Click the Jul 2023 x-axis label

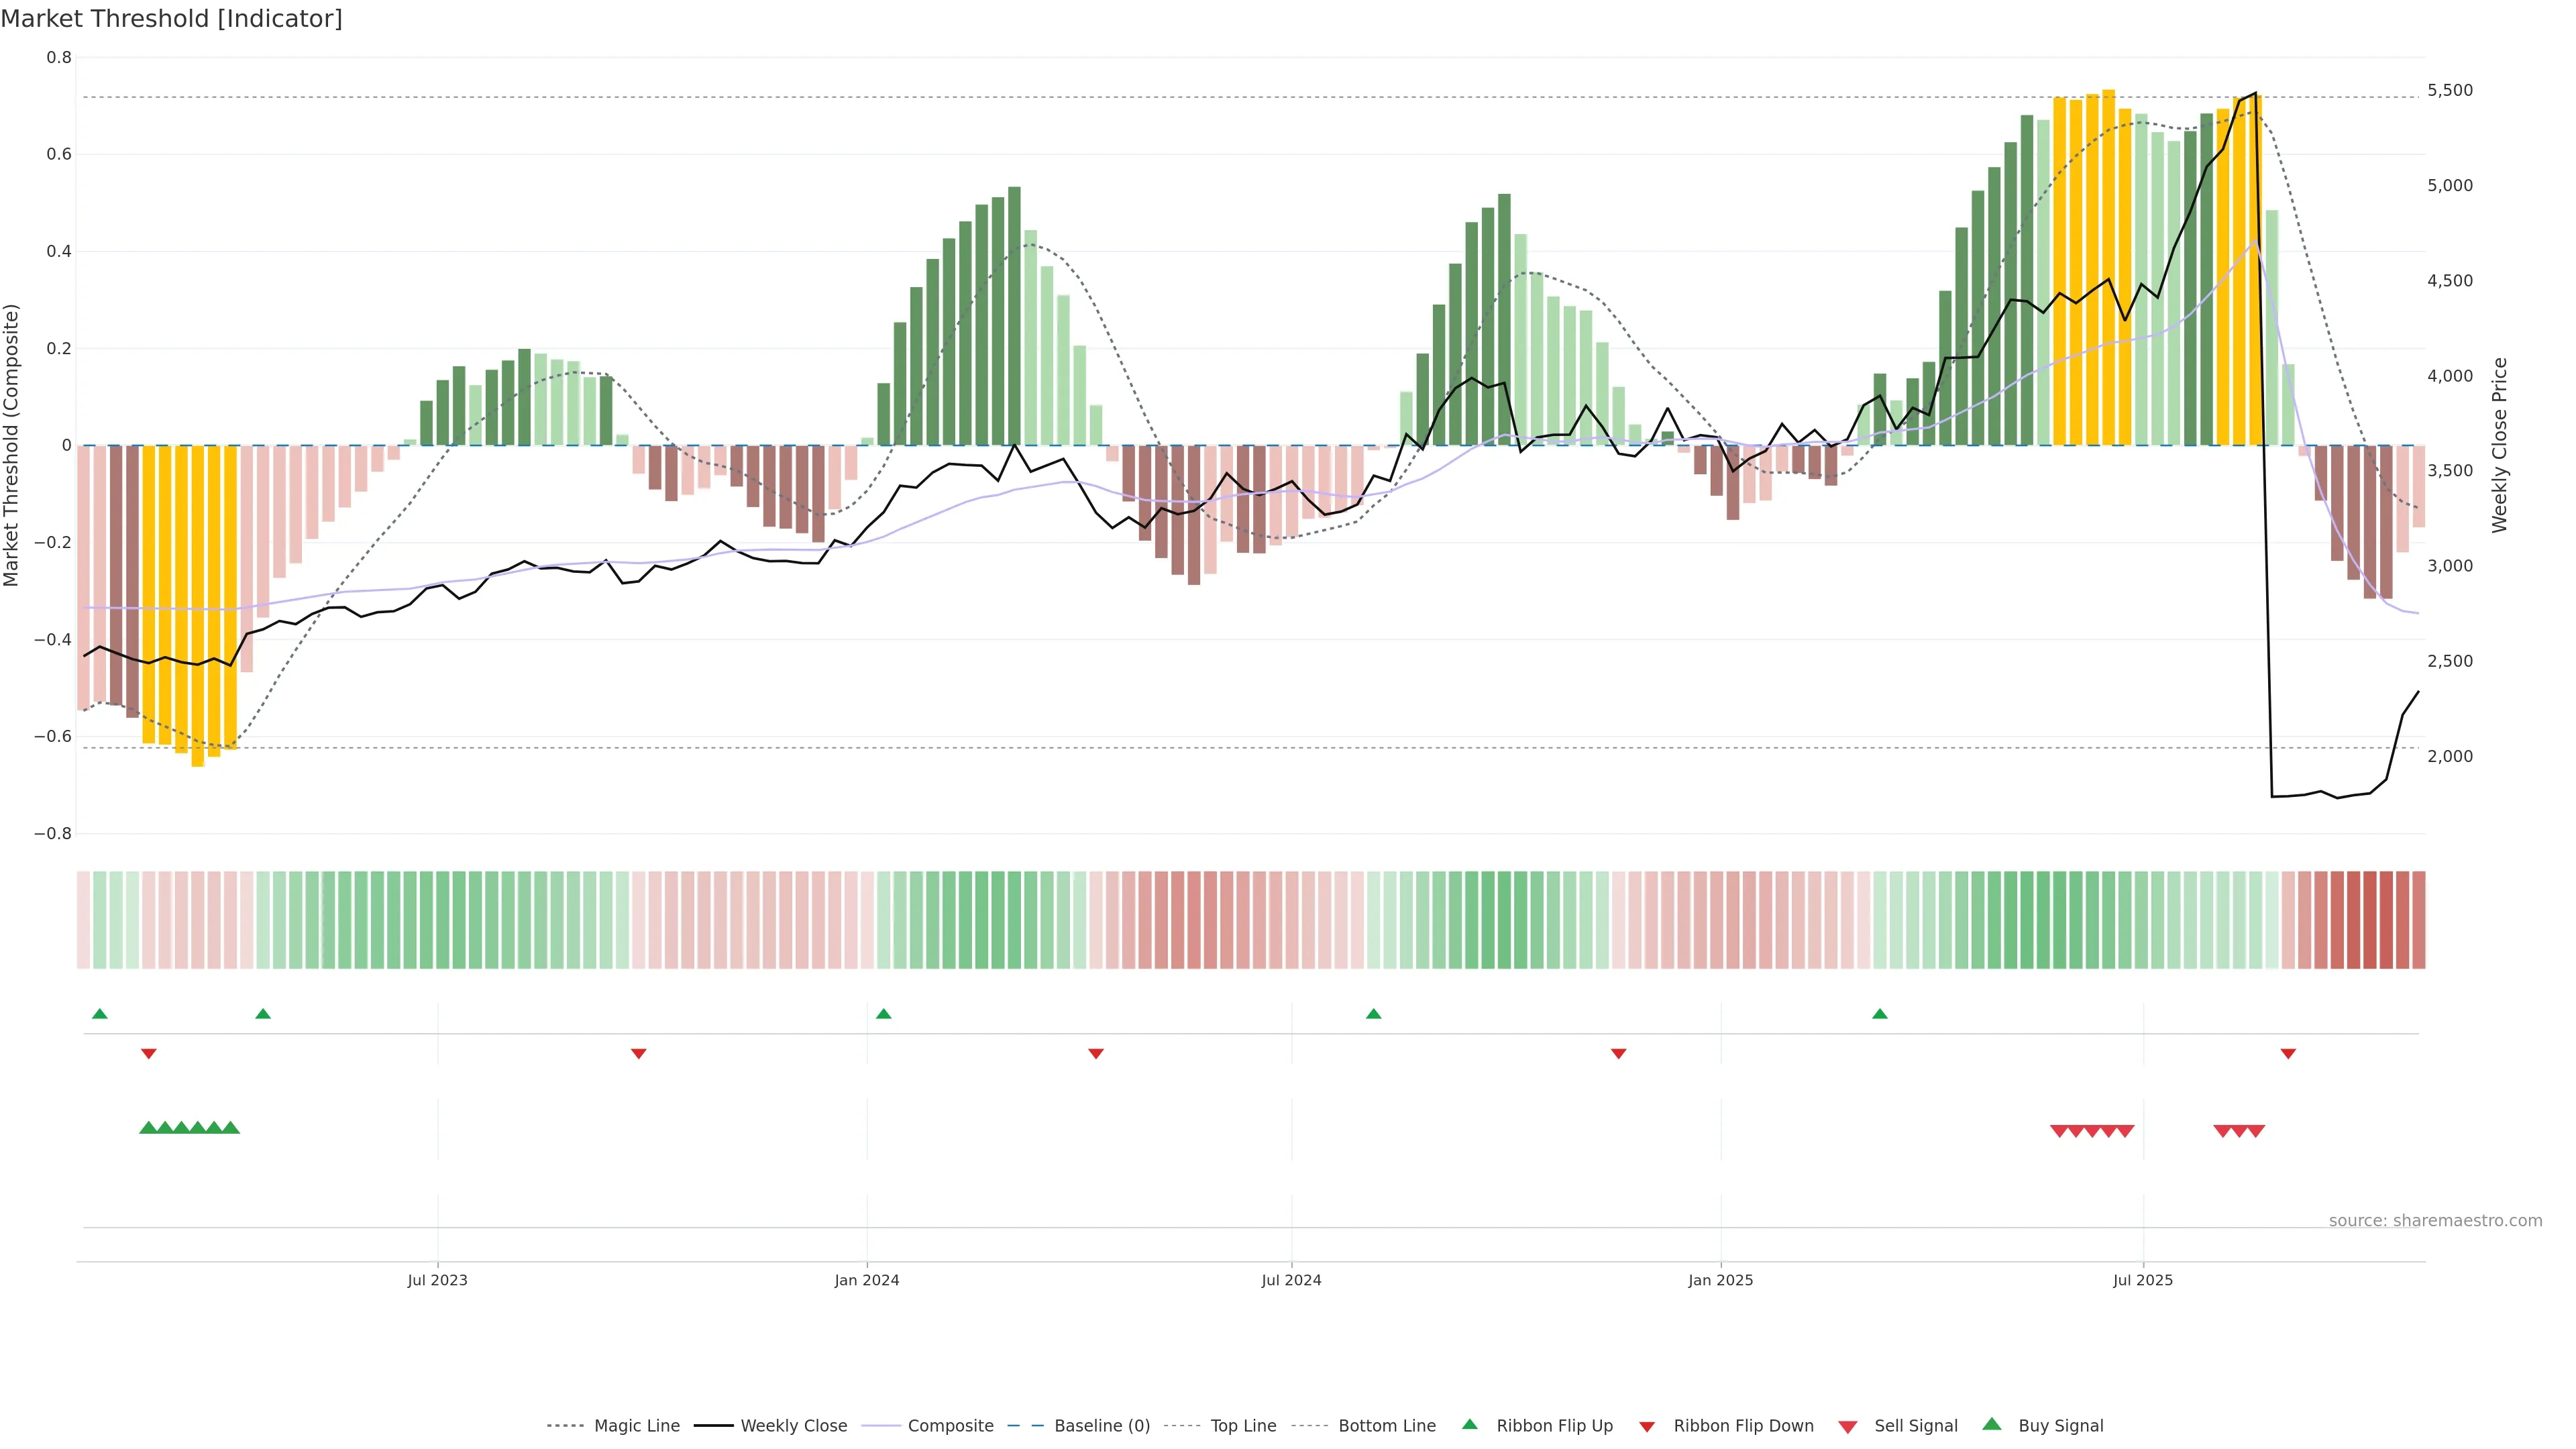(437, 1280)
